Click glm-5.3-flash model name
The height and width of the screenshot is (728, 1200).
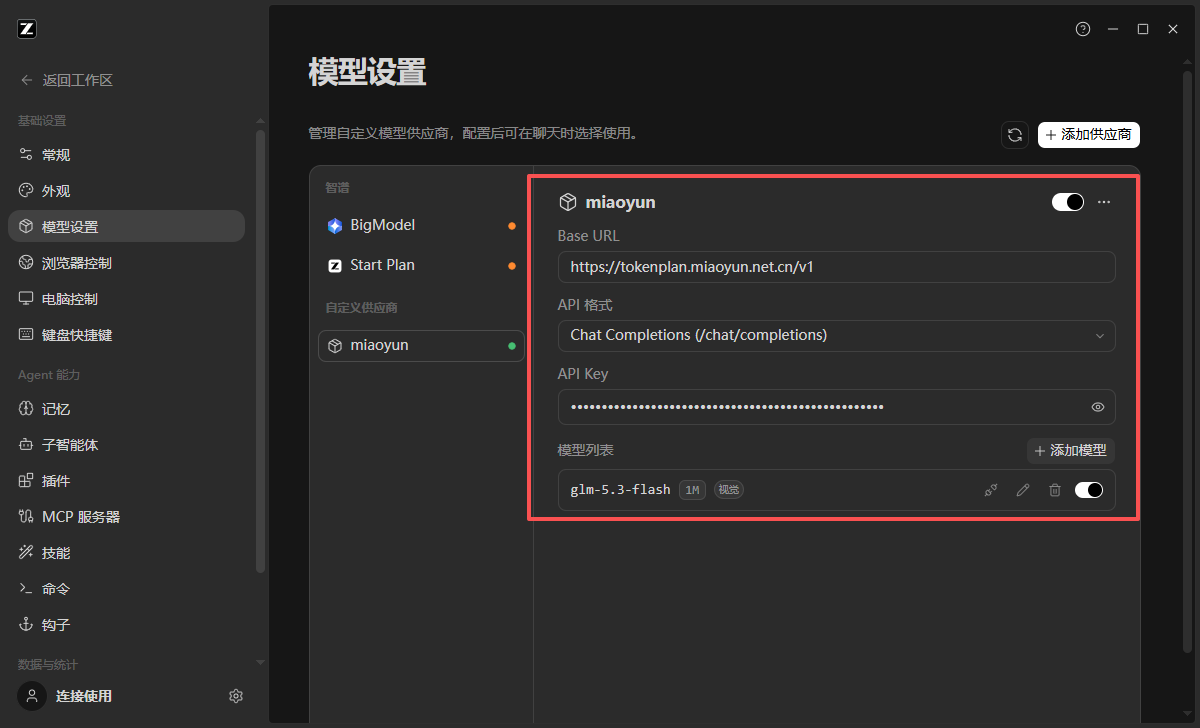point(620,490)
